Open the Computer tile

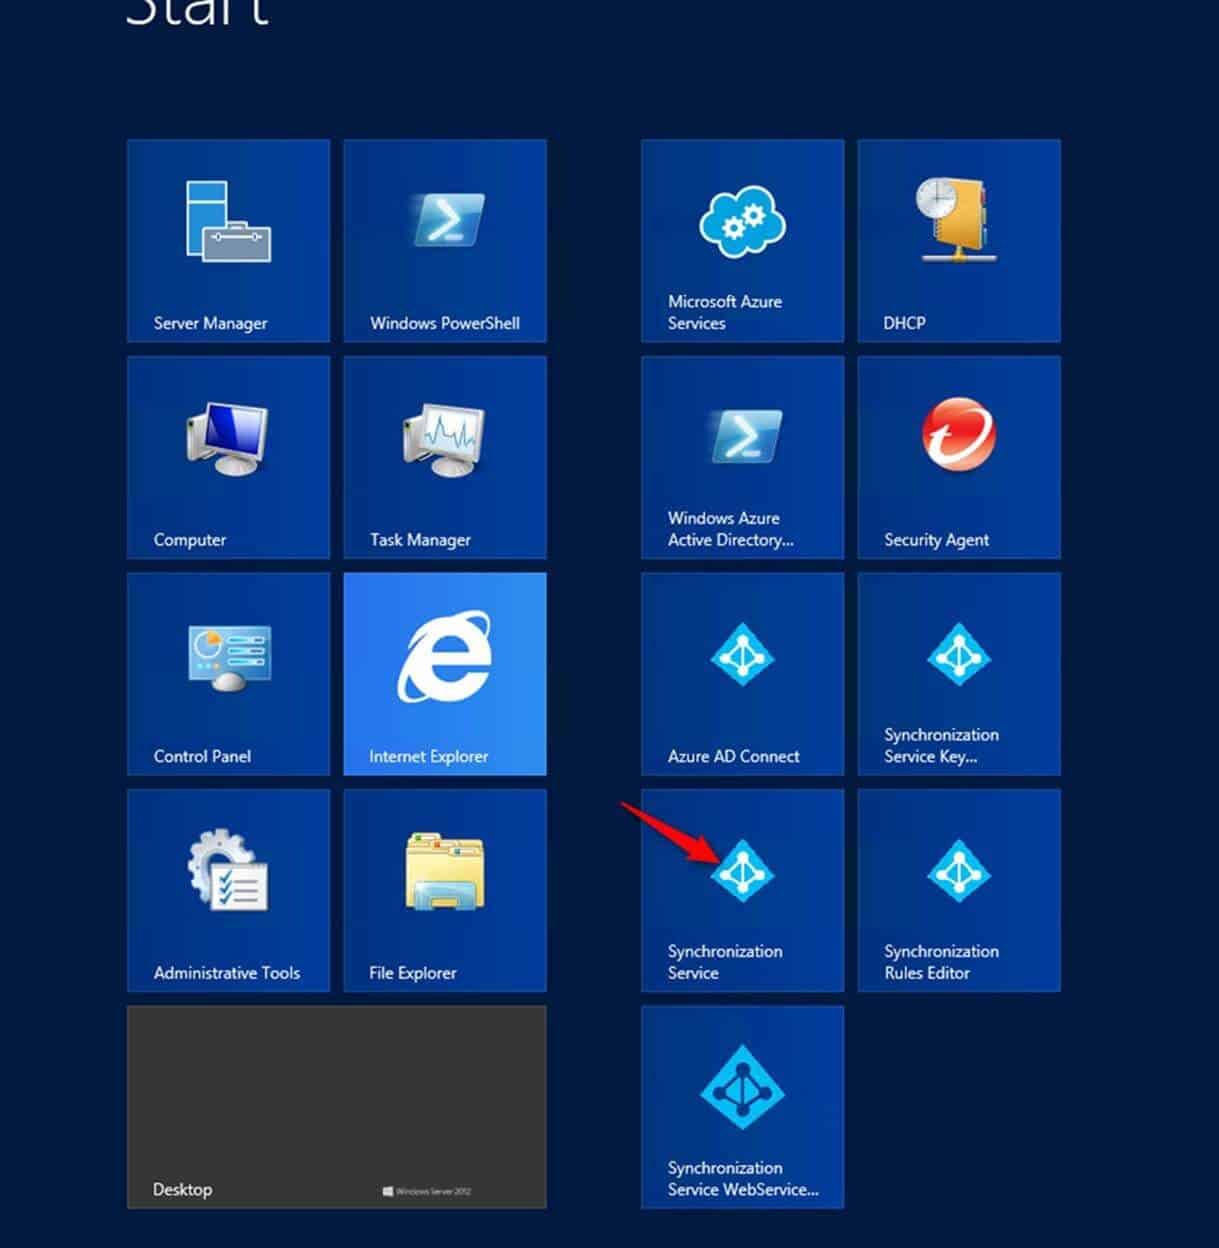point(228,457)
